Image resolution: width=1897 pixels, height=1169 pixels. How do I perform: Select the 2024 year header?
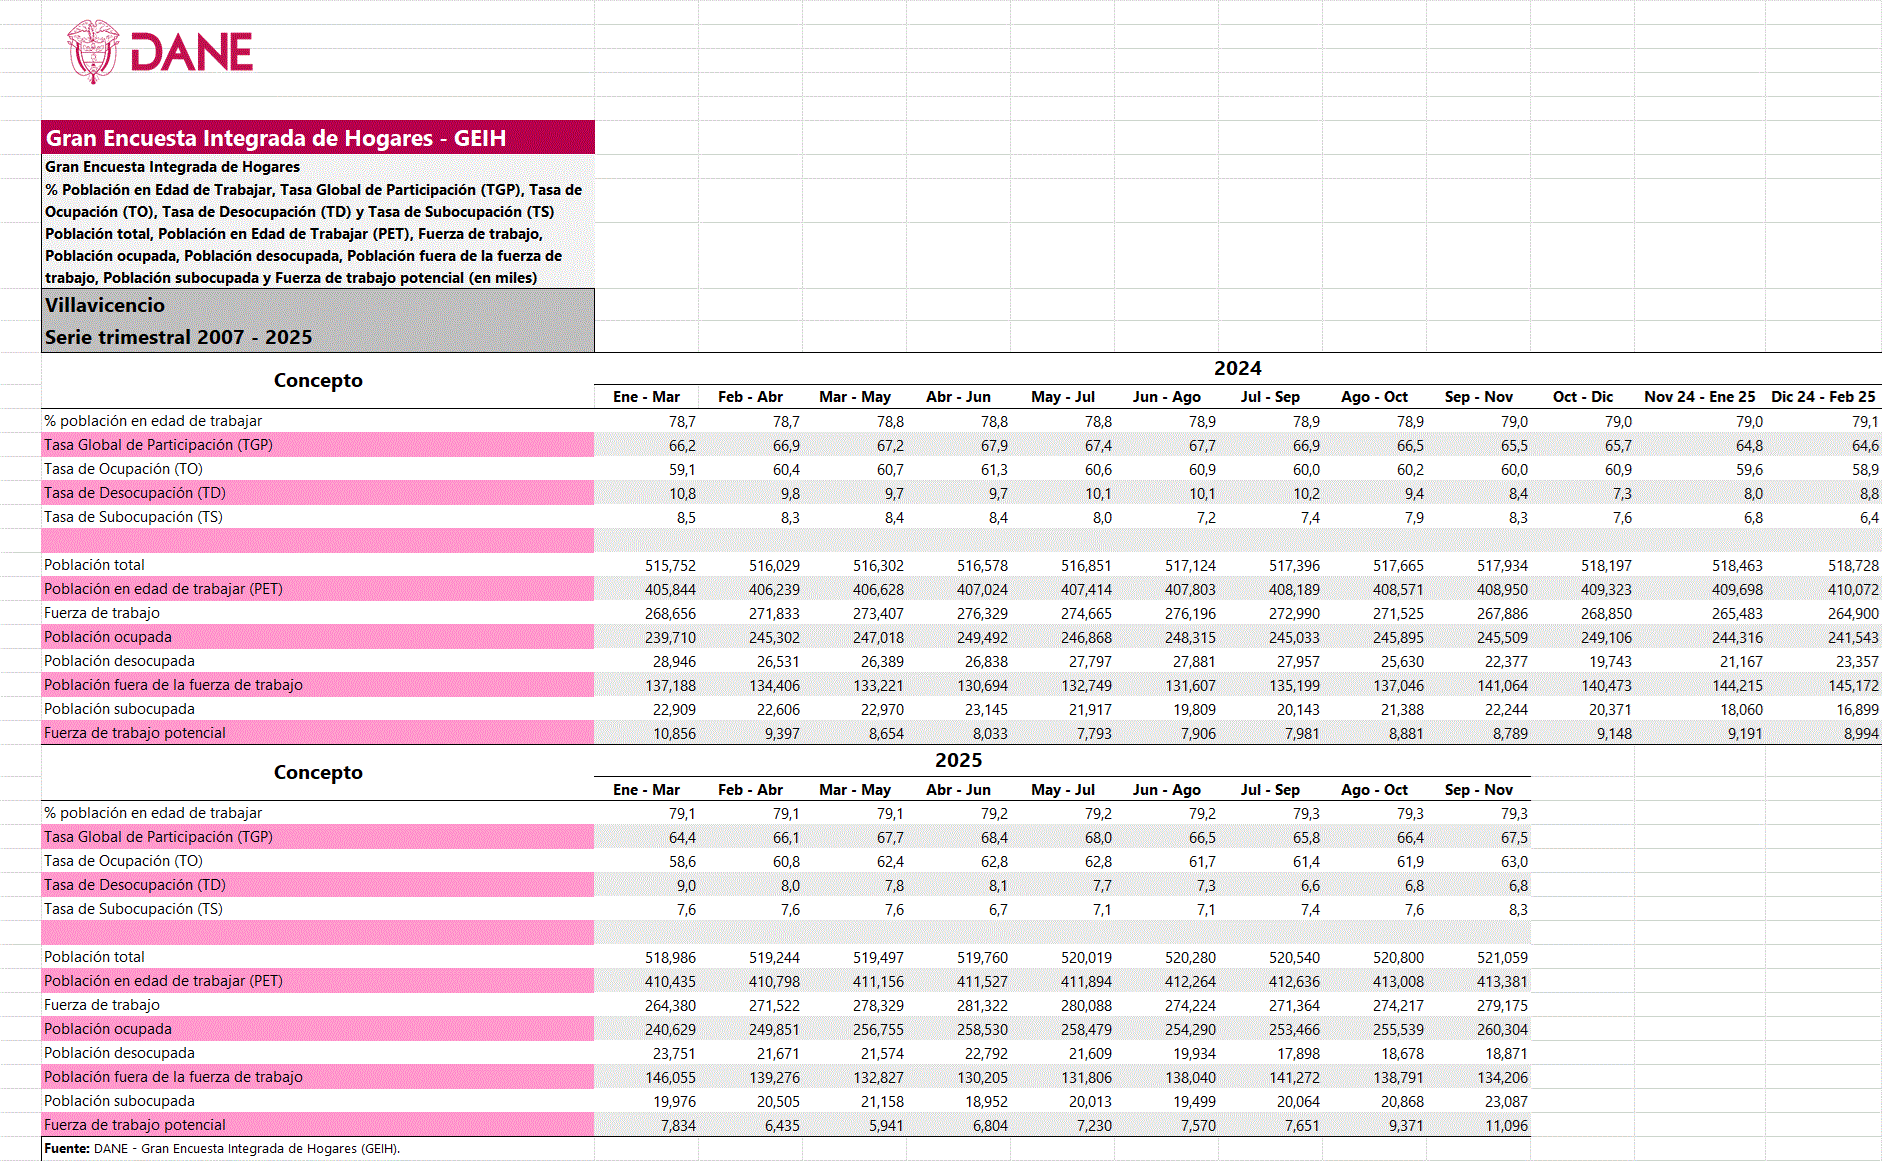1237,369
